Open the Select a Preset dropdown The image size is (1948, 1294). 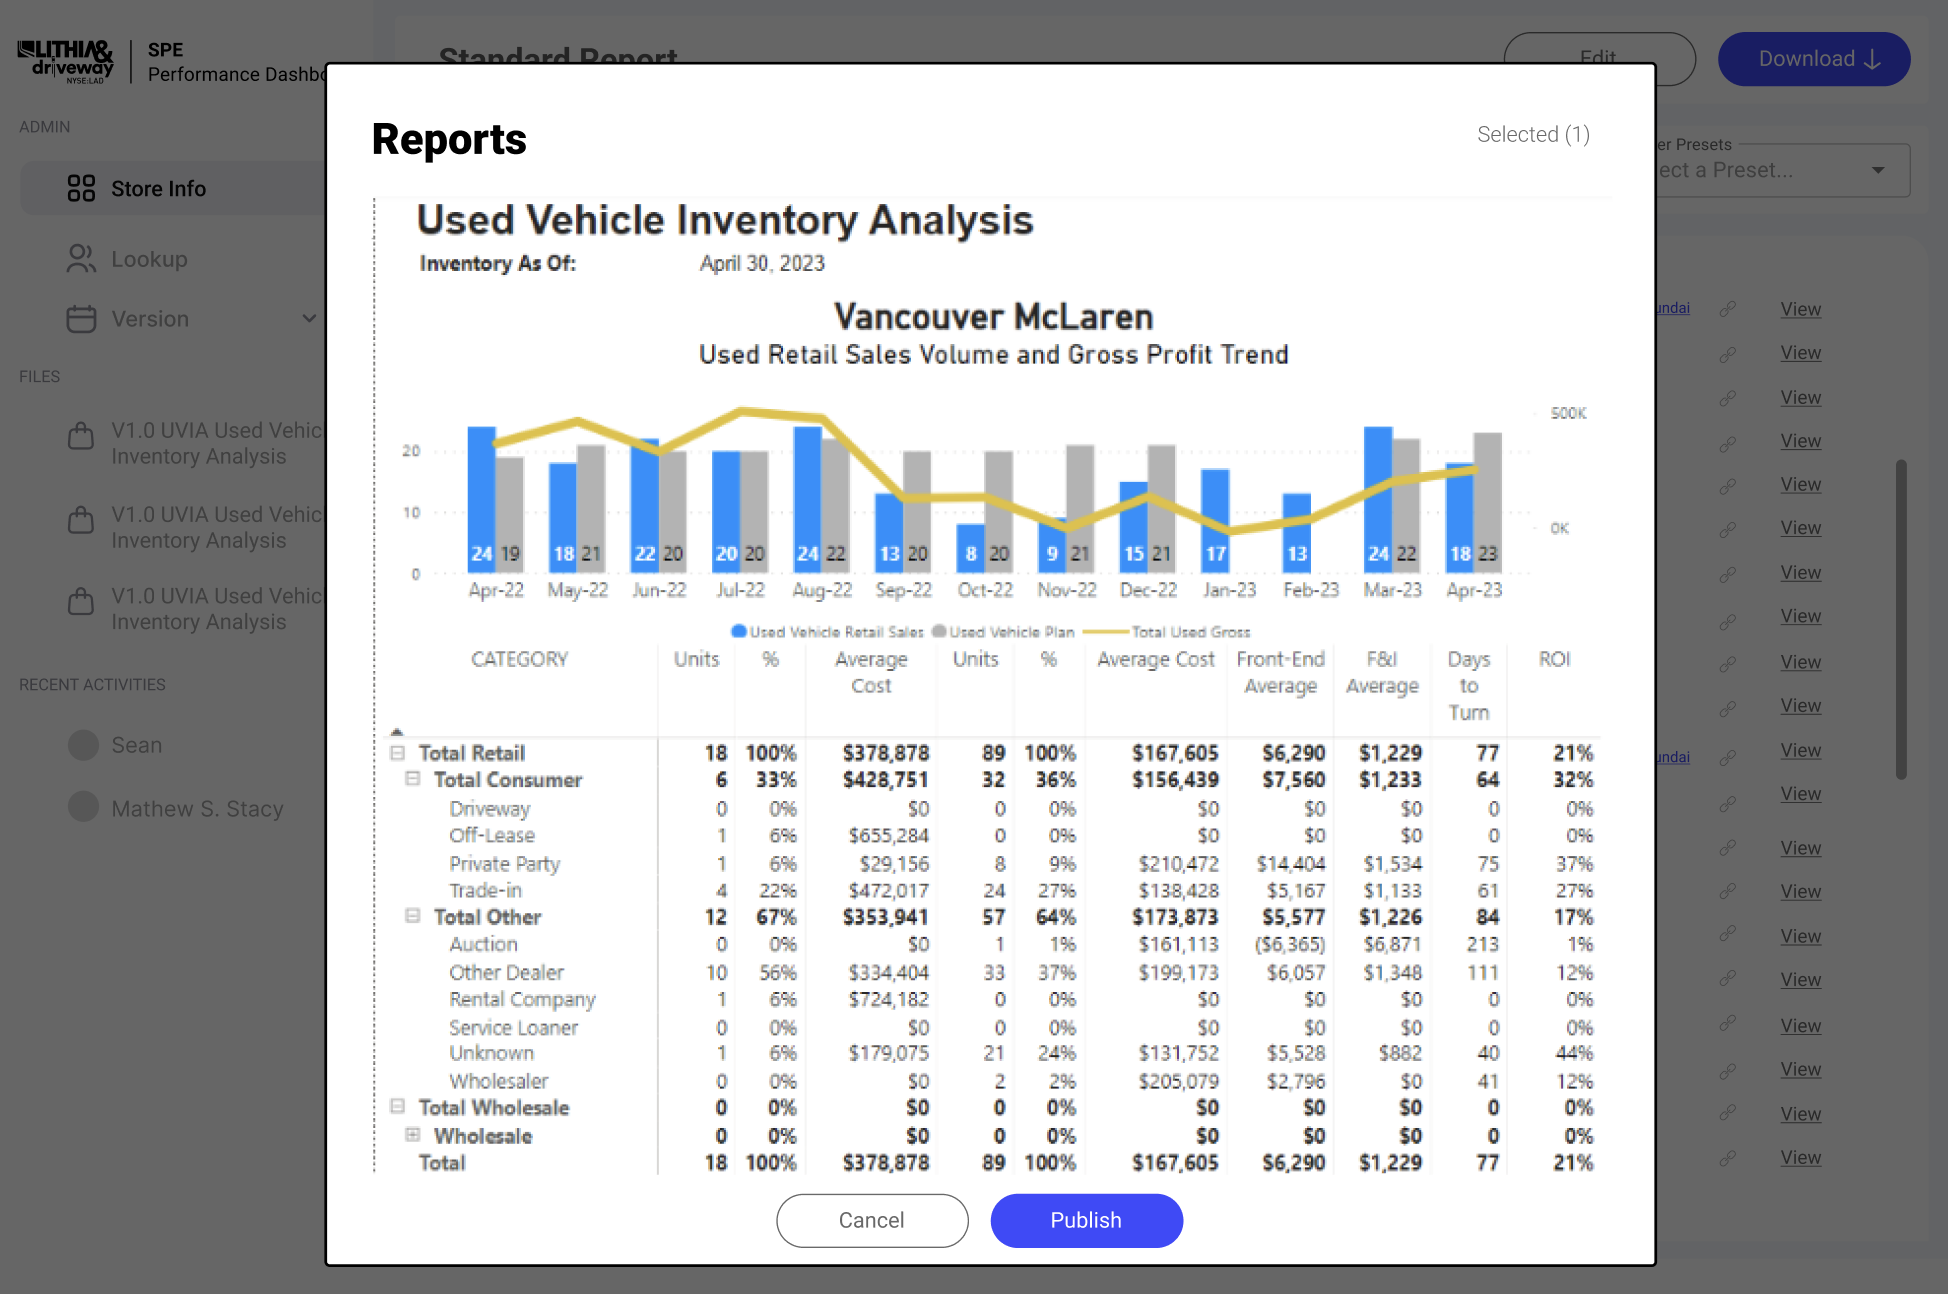1877,170
